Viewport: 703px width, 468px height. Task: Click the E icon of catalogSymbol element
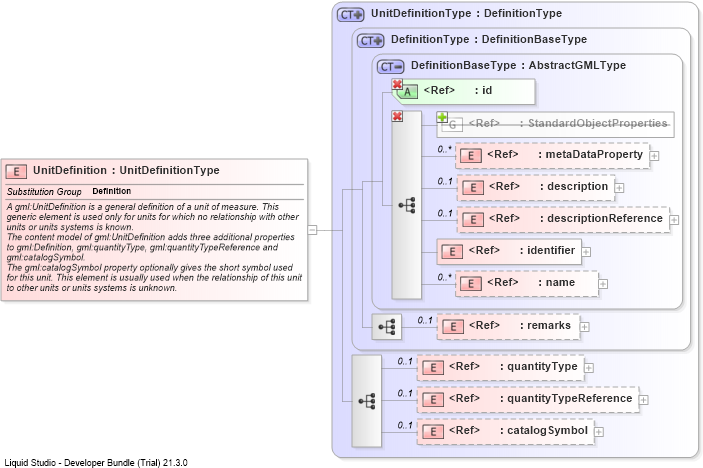click(x=433, y=432)
